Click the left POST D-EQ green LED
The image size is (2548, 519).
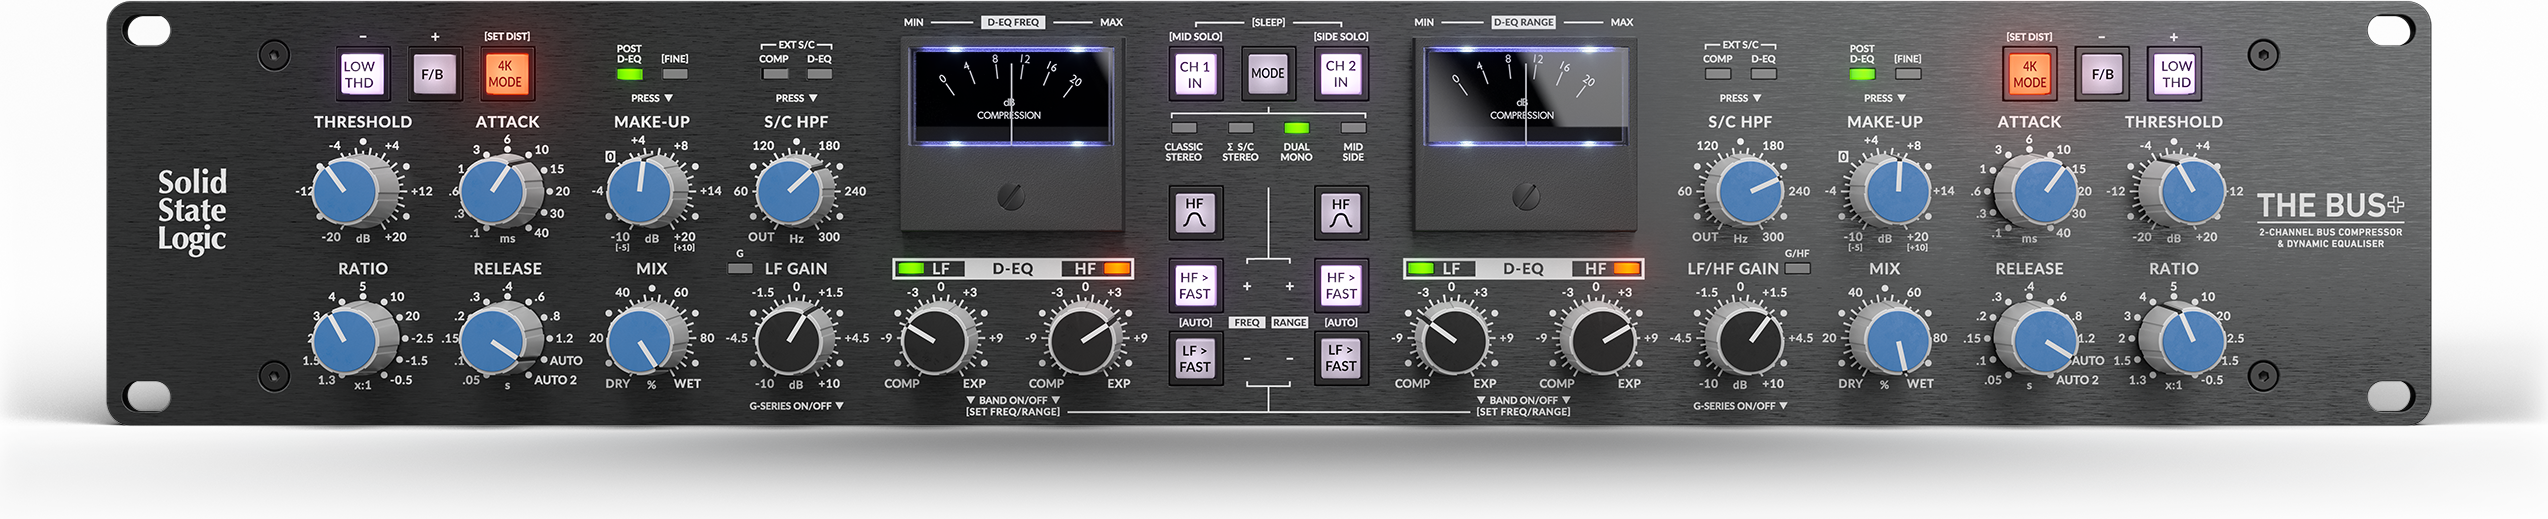630,74
